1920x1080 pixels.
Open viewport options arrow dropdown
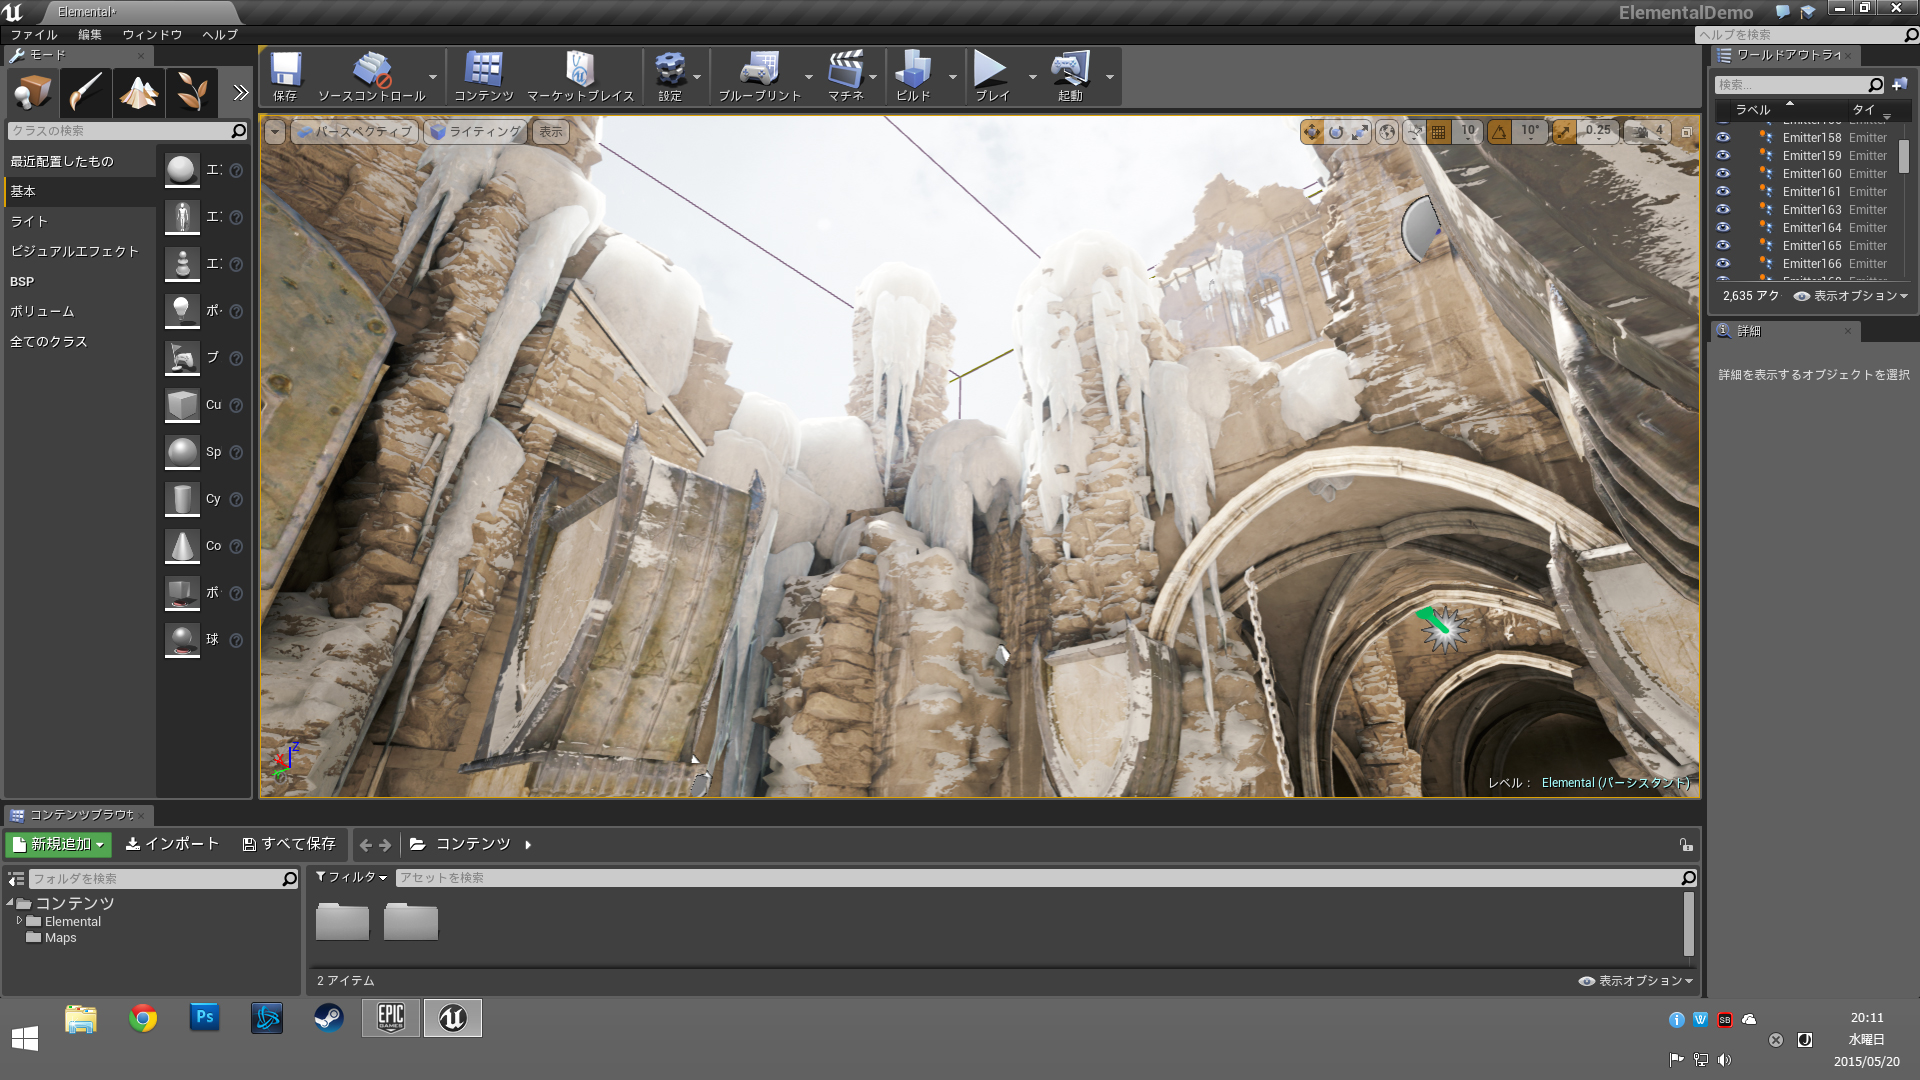point(275,131)
